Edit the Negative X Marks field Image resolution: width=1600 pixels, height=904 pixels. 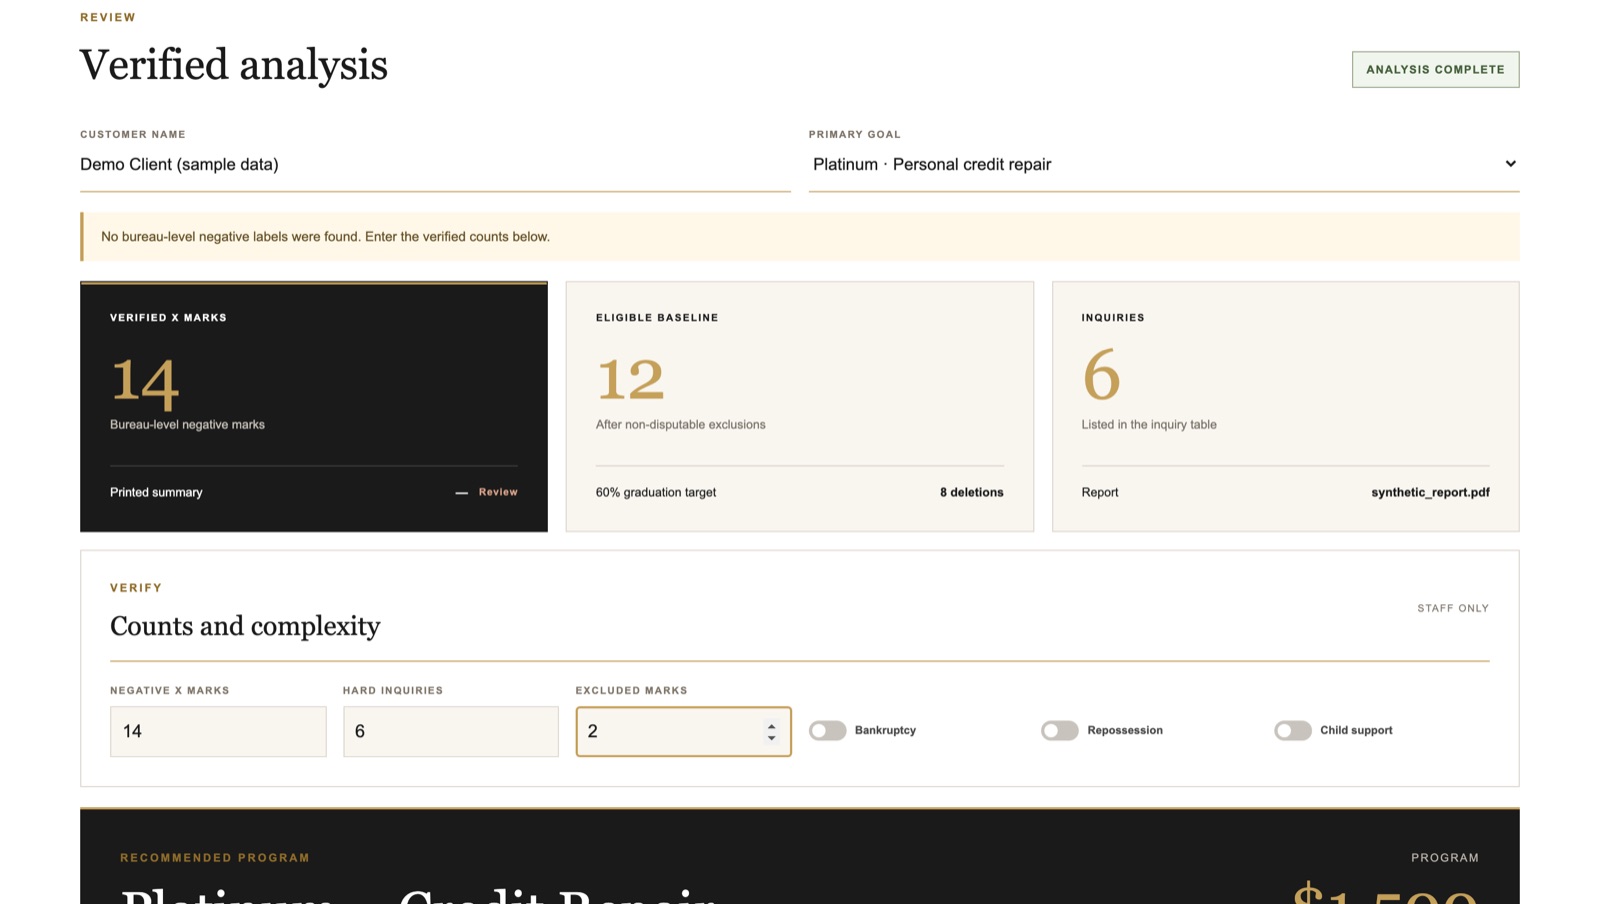(218, 731)
